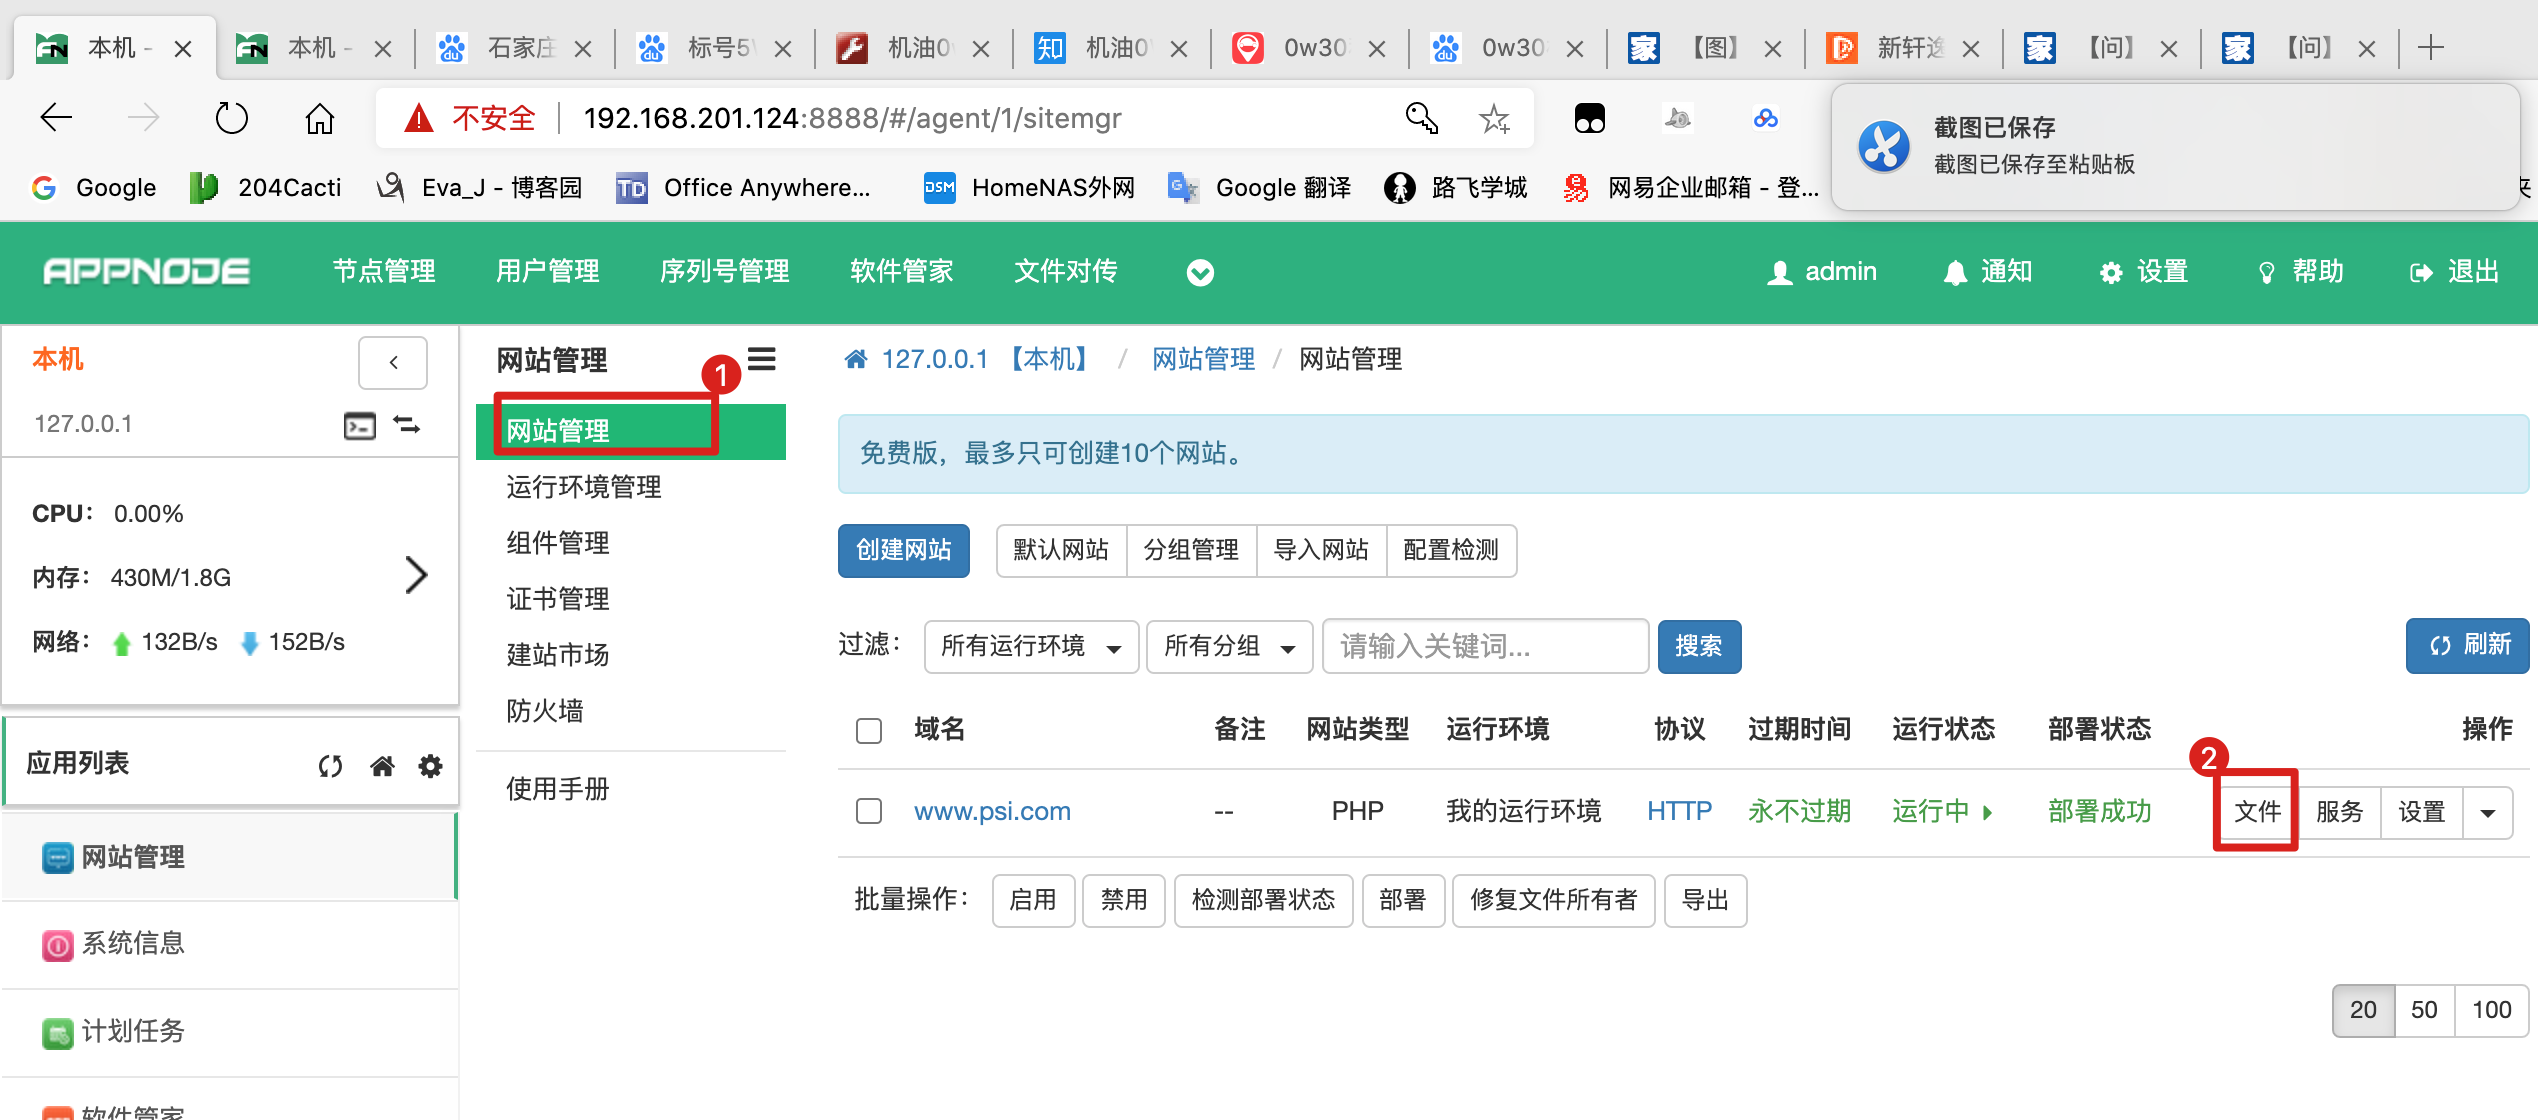Click the hamburger menu beside 网站管理
2538x1120 pixels.
tap(762, 359)
